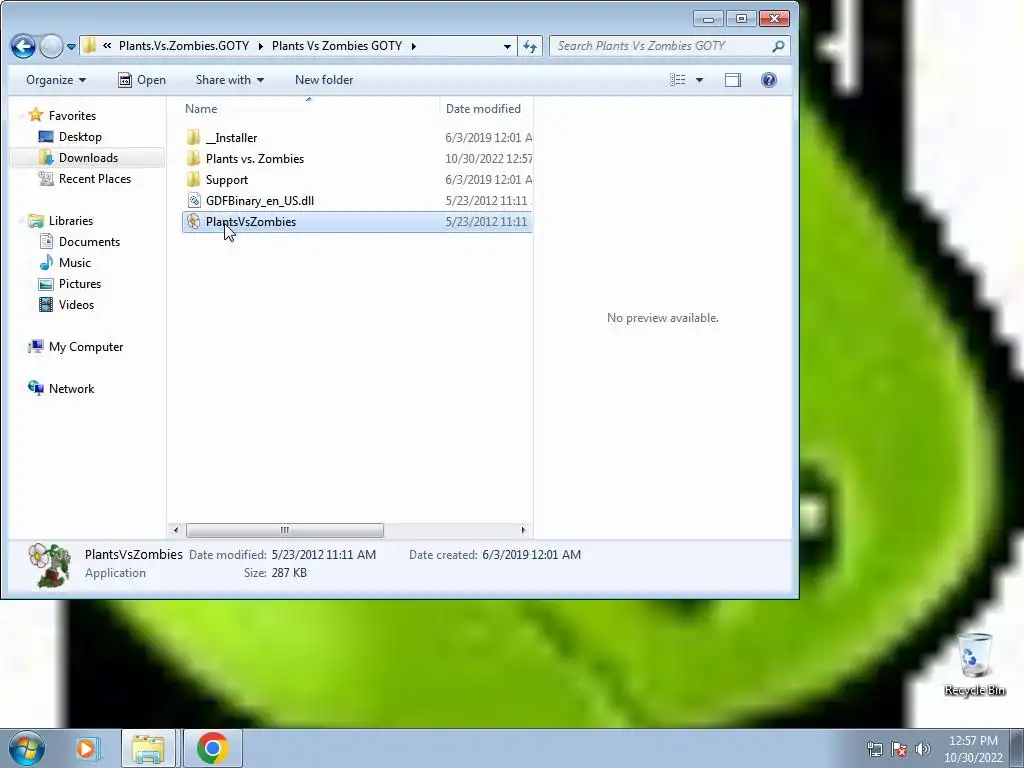Click the Show desktop button
This screenshot has width=1024, height=768.
(1017, 748)
